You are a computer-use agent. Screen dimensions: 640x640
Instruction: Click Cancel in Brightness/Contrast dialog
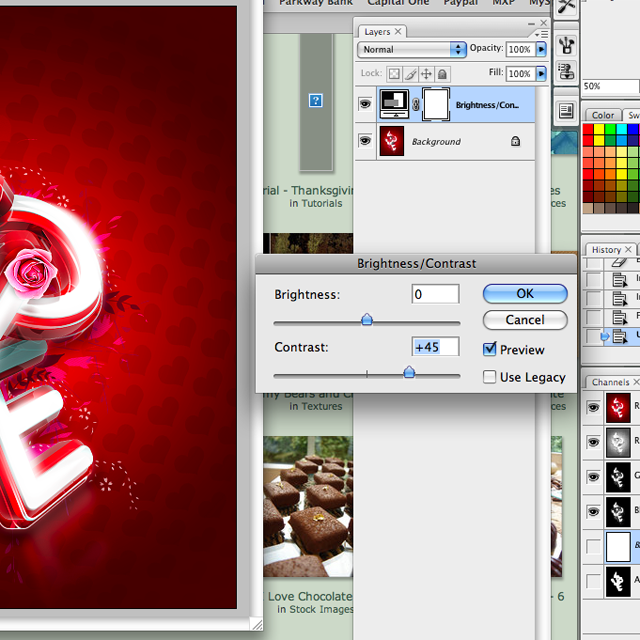point(525,320)
